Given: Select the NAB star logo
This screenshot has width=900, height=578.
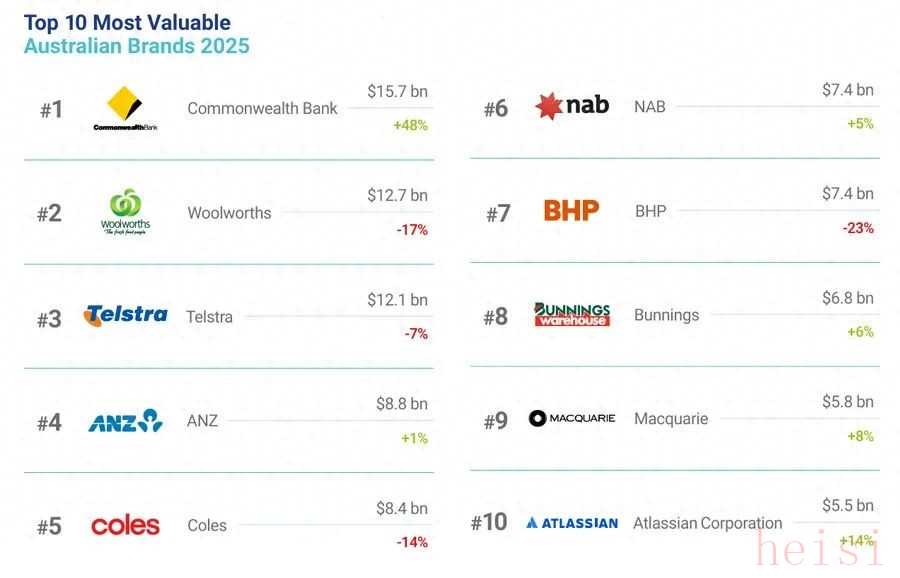Looking at the screenshot, I should [x=572, y=106].
